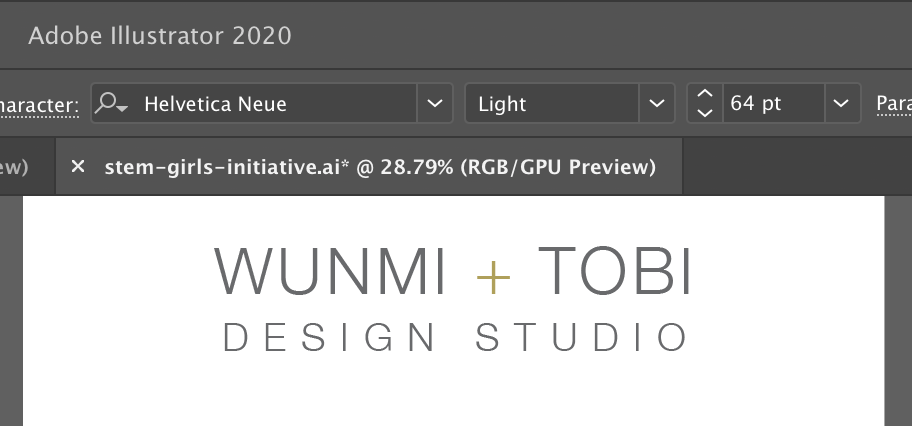
Task: Close the stem-girls-initiative.ai document tab
Action: pyautogui.click(x=78, y=167)
